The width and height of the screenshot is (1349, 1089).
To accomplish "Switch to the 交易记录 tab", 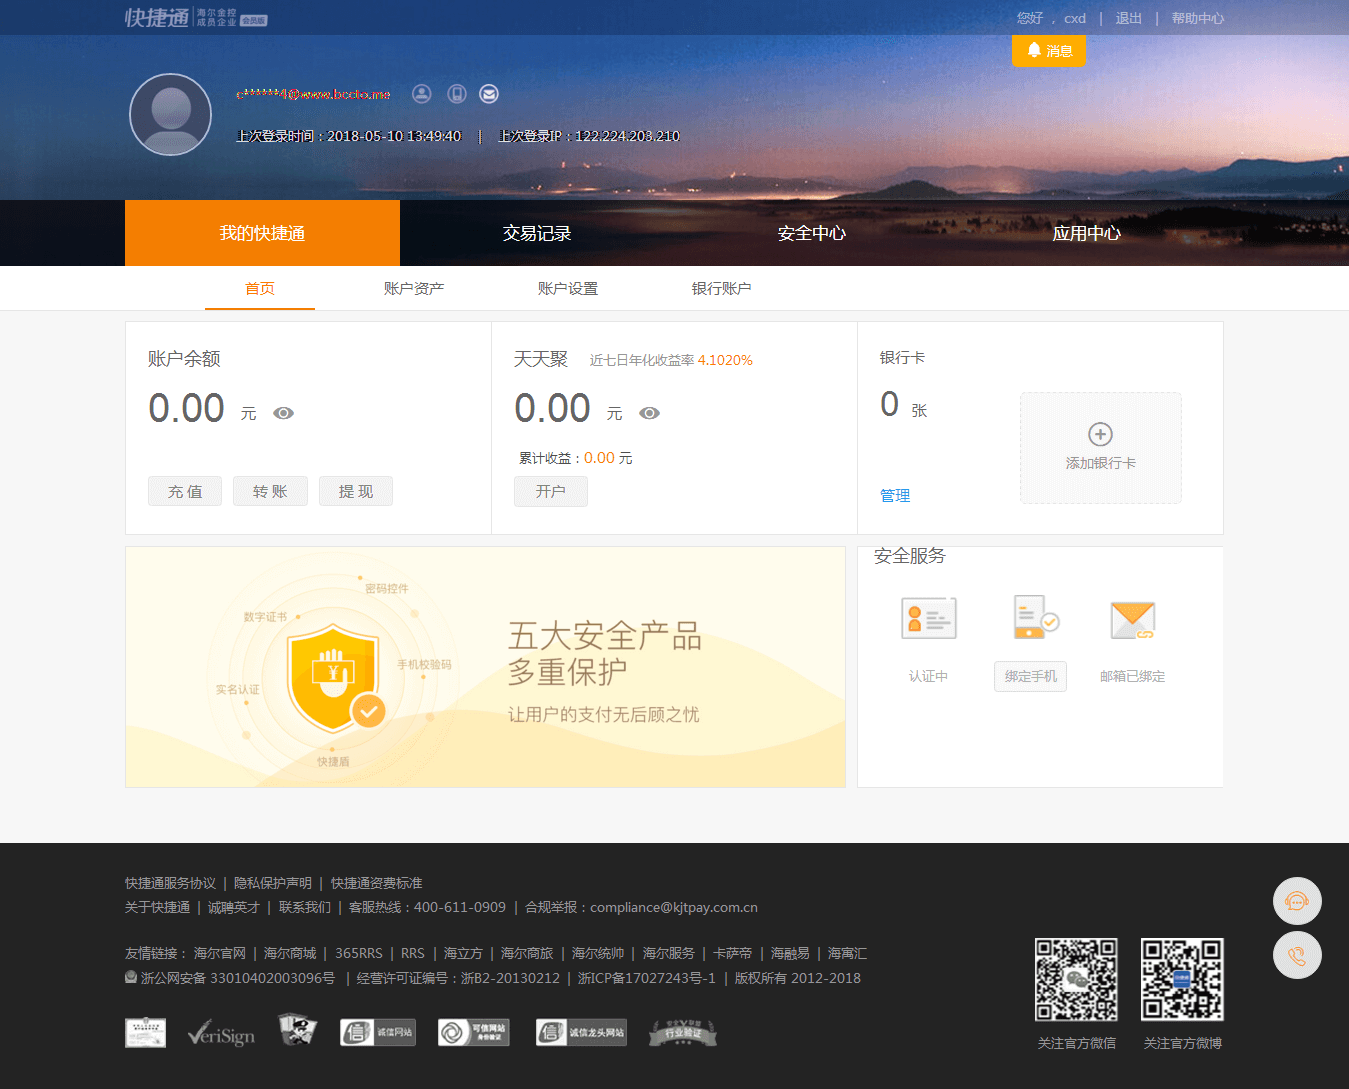I will [x=537, y=233].
